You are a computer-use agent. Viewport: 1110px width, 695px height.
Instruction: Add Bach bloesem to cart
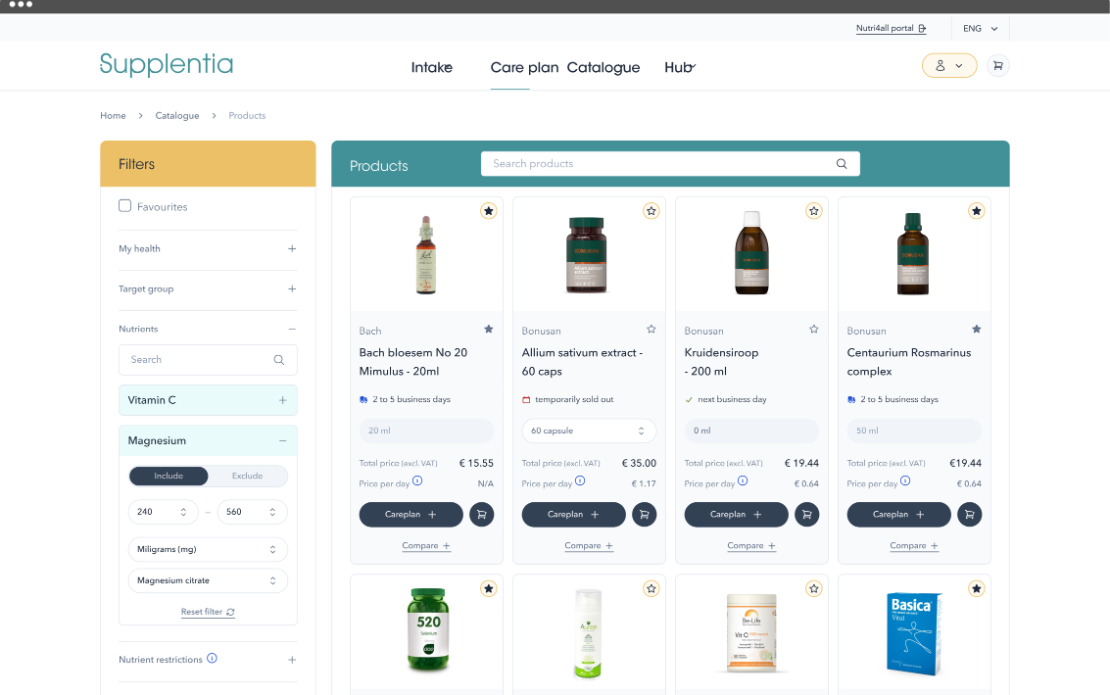481,515
